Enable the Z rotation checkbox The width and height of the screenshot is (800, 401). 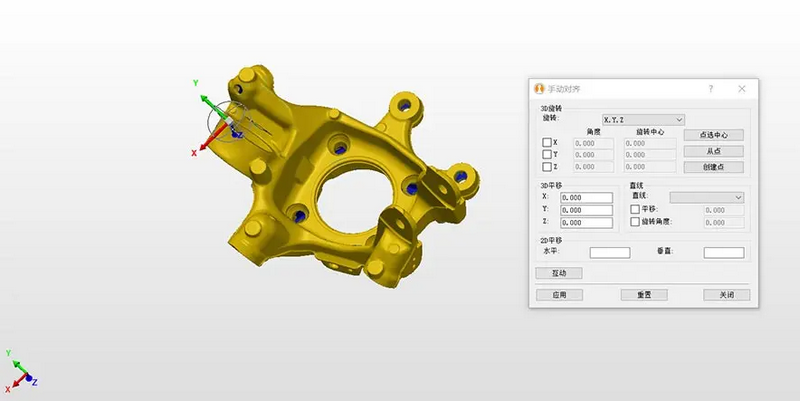[x=547, y=167]
